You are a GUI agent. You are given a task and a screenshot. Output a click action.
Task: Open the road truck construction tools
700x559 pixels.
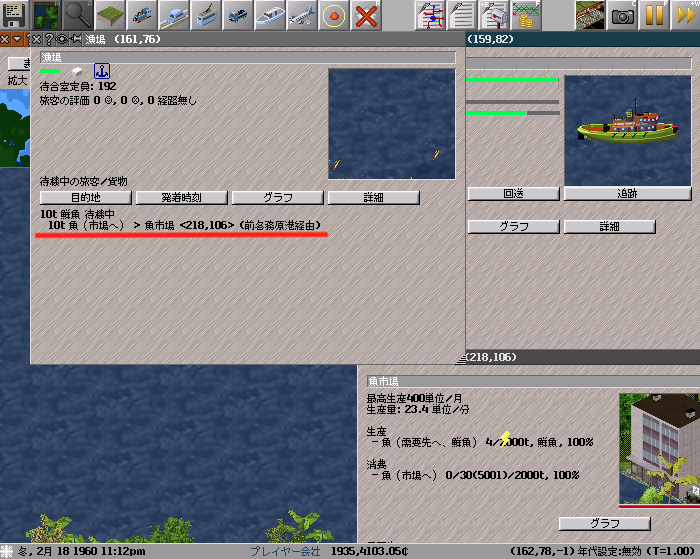pyautogui.click(x=238, y=15)
